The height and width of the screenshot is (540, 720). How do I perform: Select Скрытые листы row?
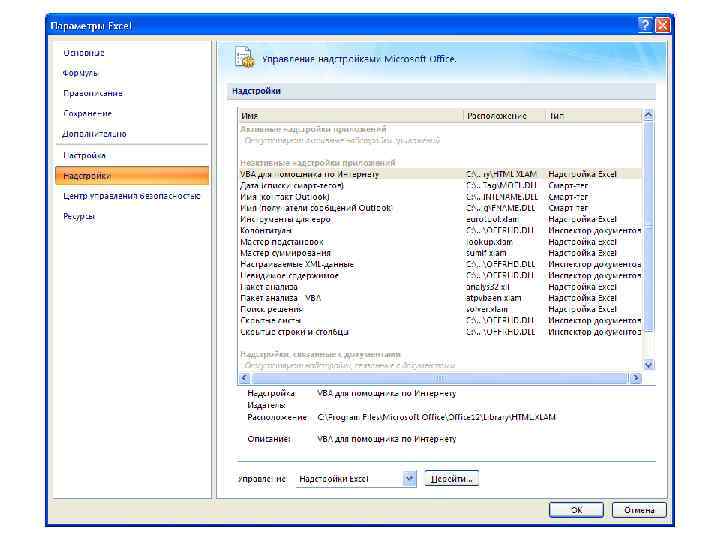[440, 321]
